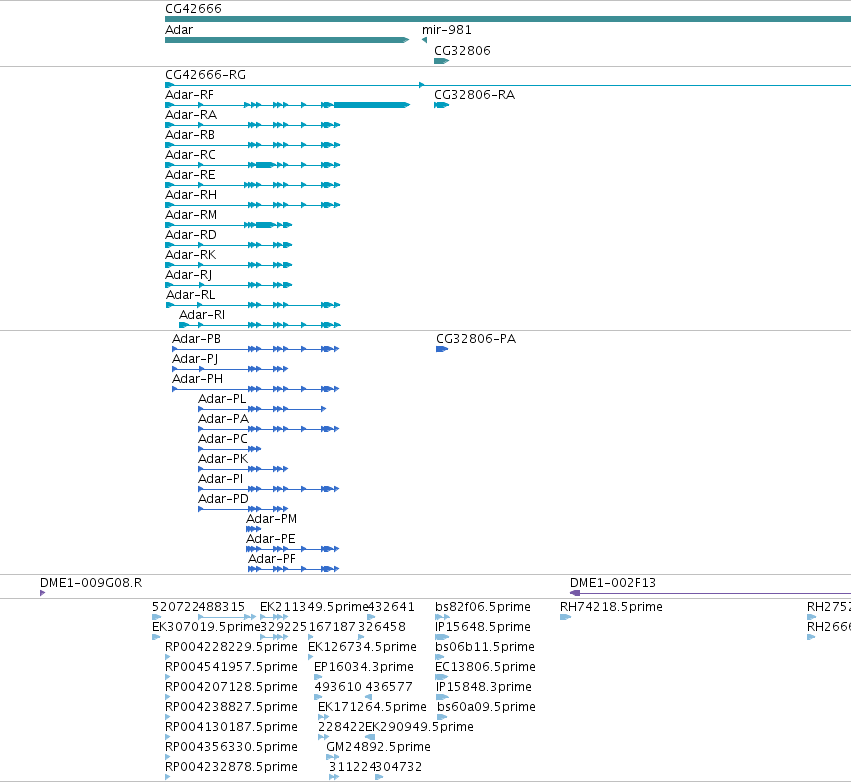This screenshot has height=782, width=851.
Task: Click the Adar-RF transcript label
Action: click(x=189, y=95)
